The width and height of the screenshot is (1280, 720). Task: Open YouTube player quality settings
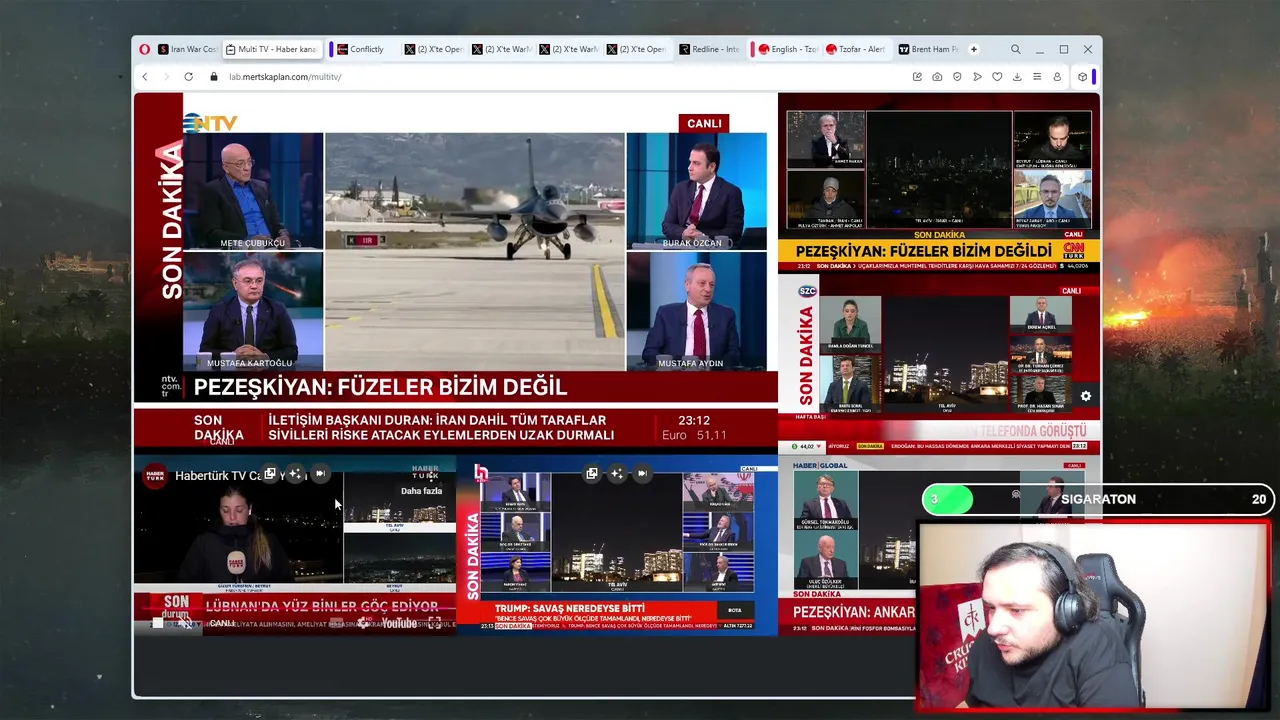363,623
